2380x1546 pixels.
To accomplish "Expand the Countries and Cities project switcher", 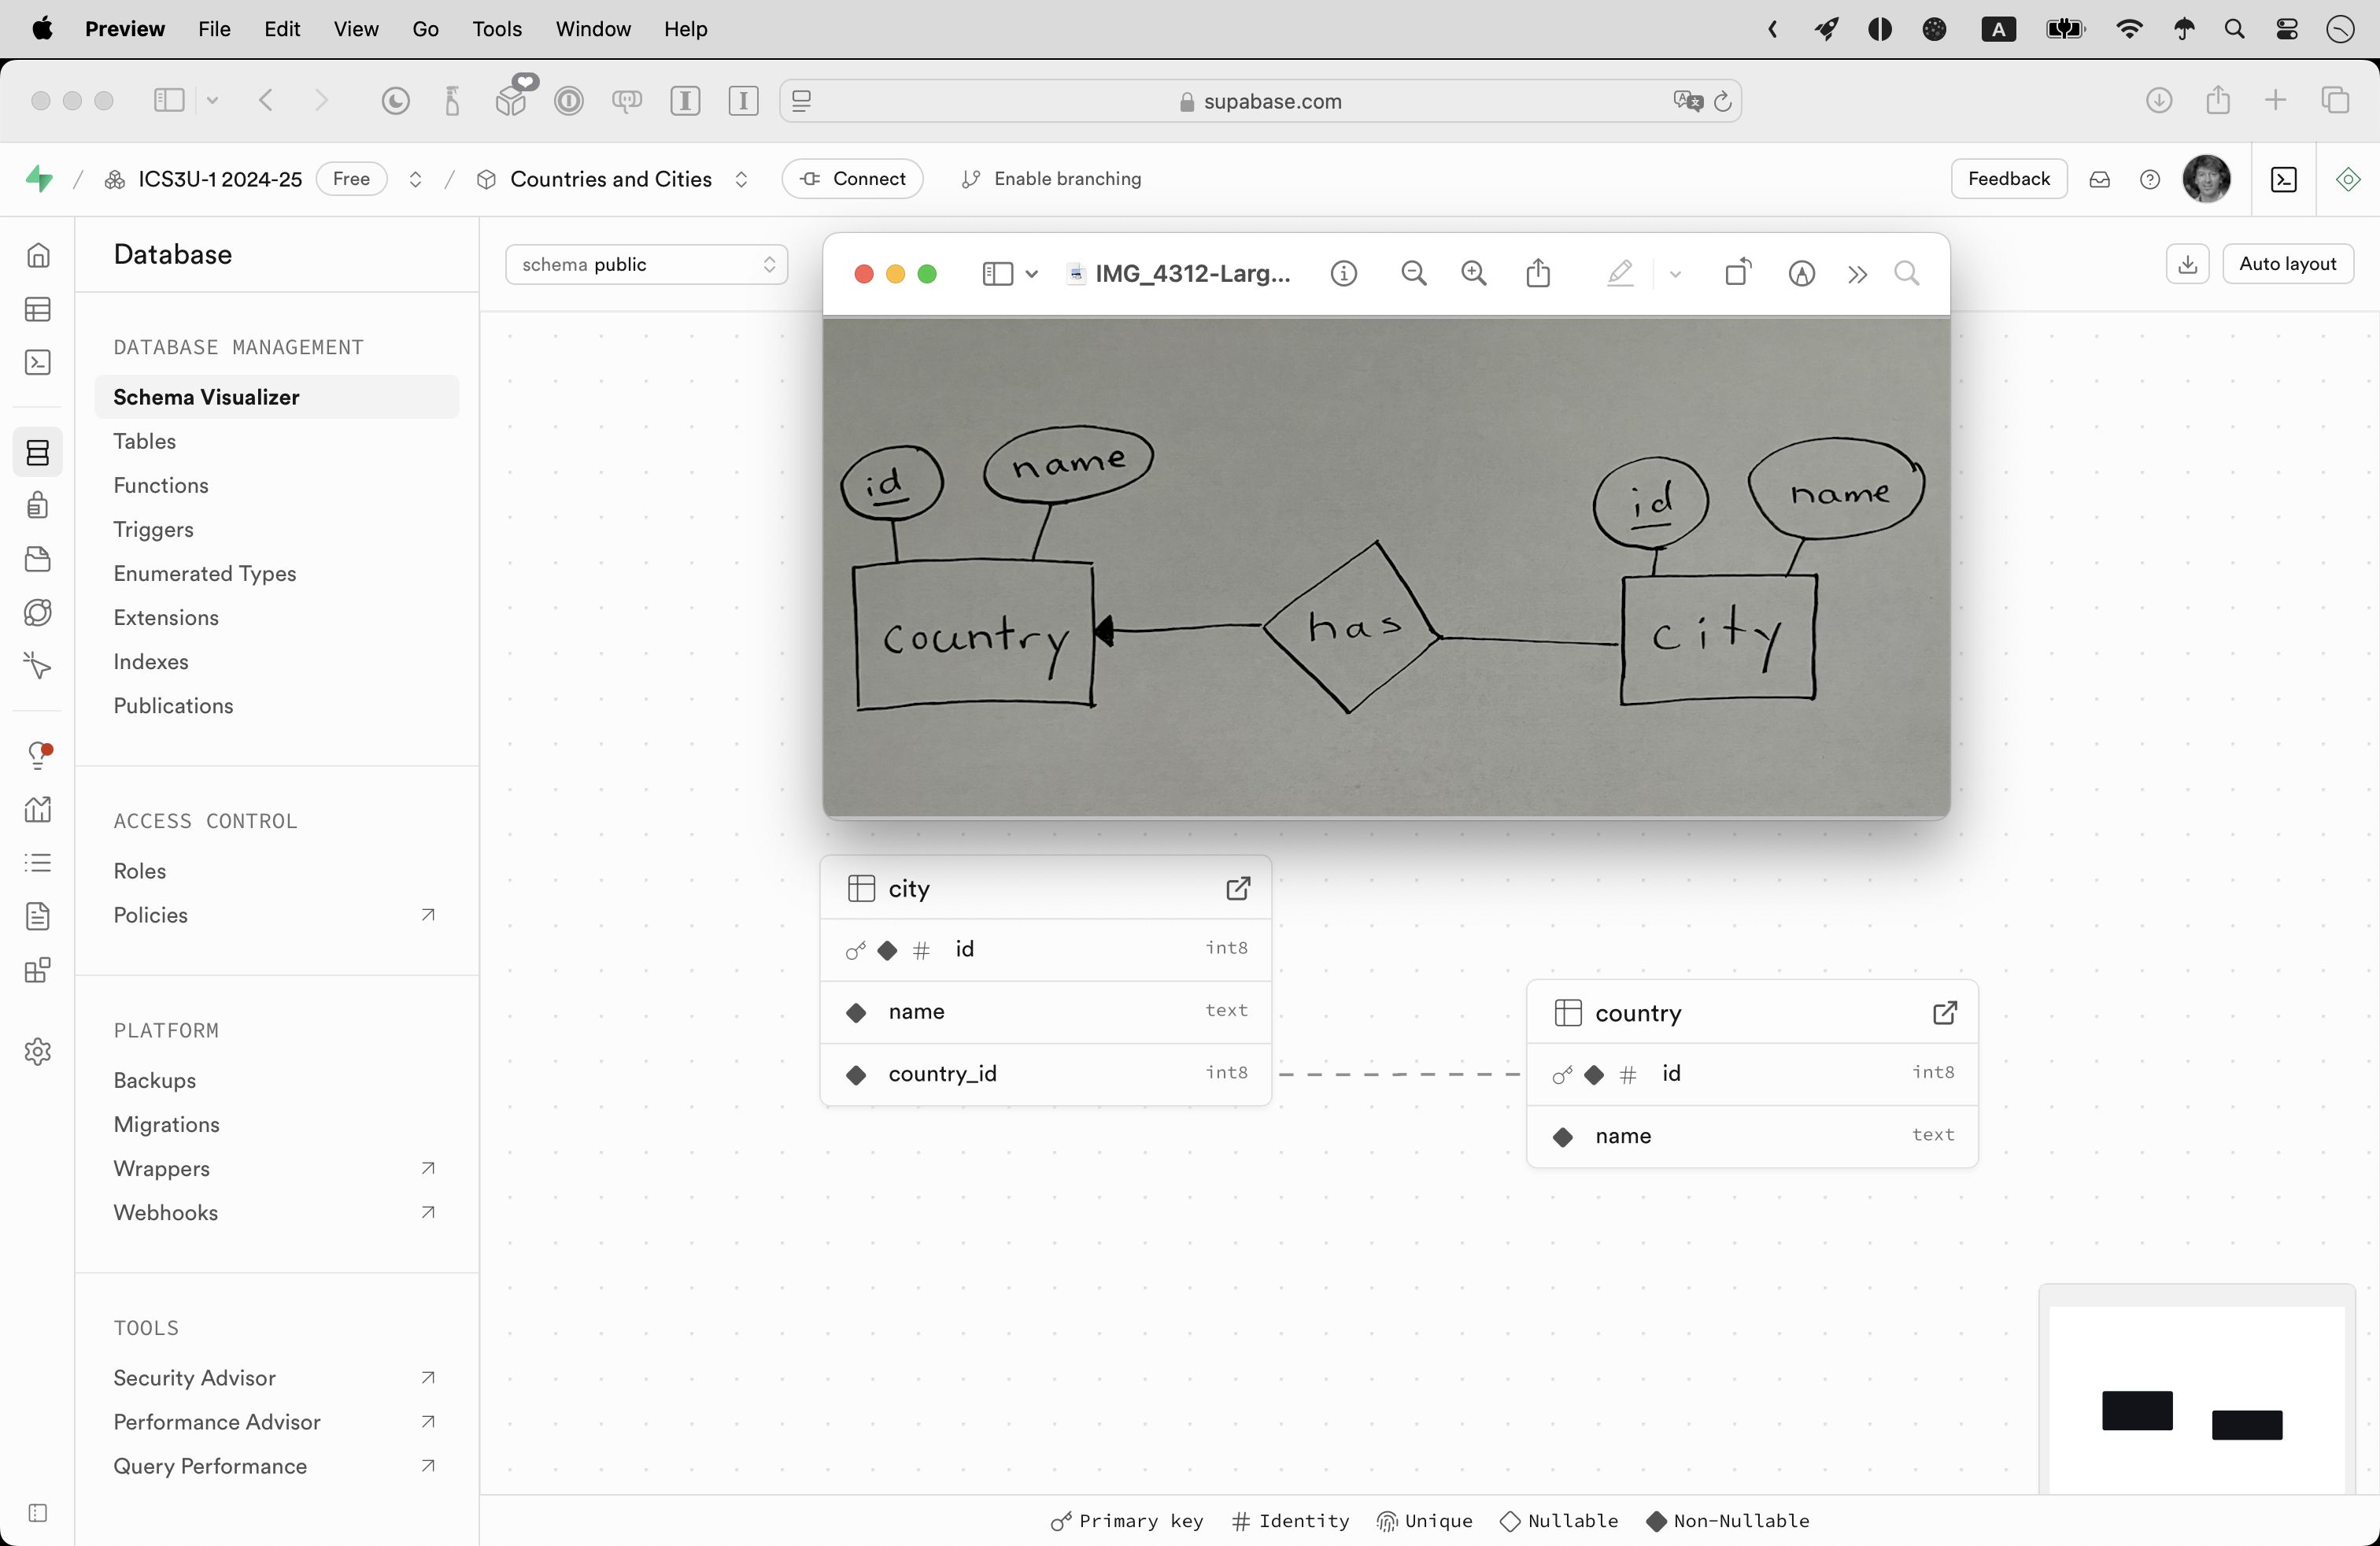I will coord(741,179).
